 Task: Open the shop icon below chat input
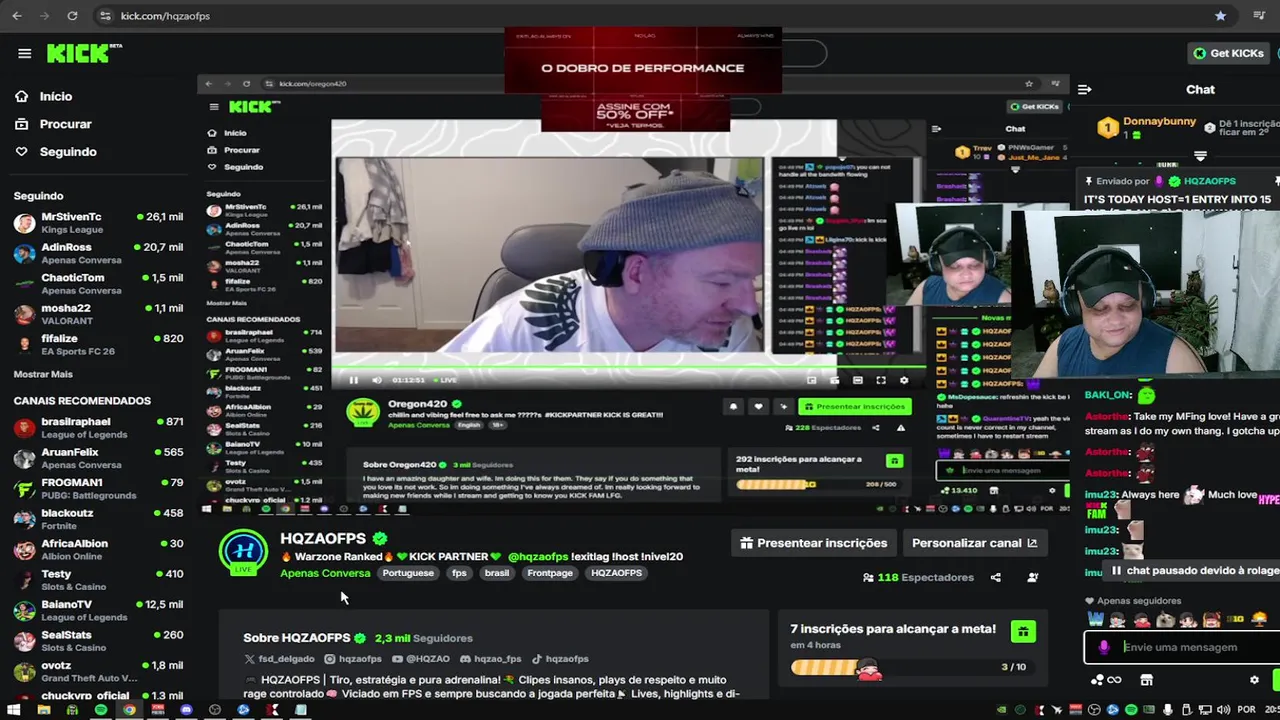pos(1146,680)
